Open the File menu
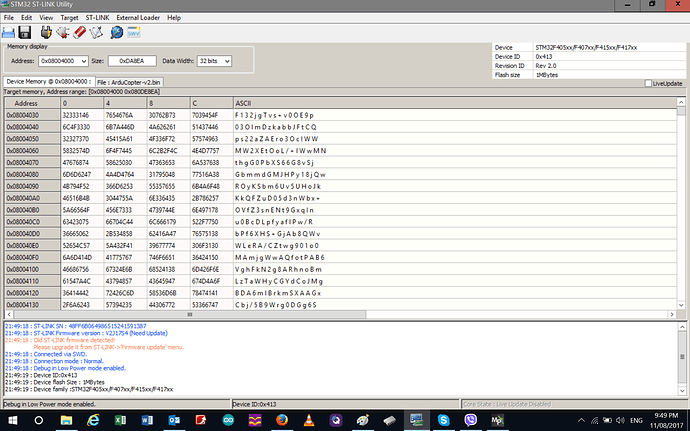The width and height of the screenshot is (690, 431). (9, 18)
